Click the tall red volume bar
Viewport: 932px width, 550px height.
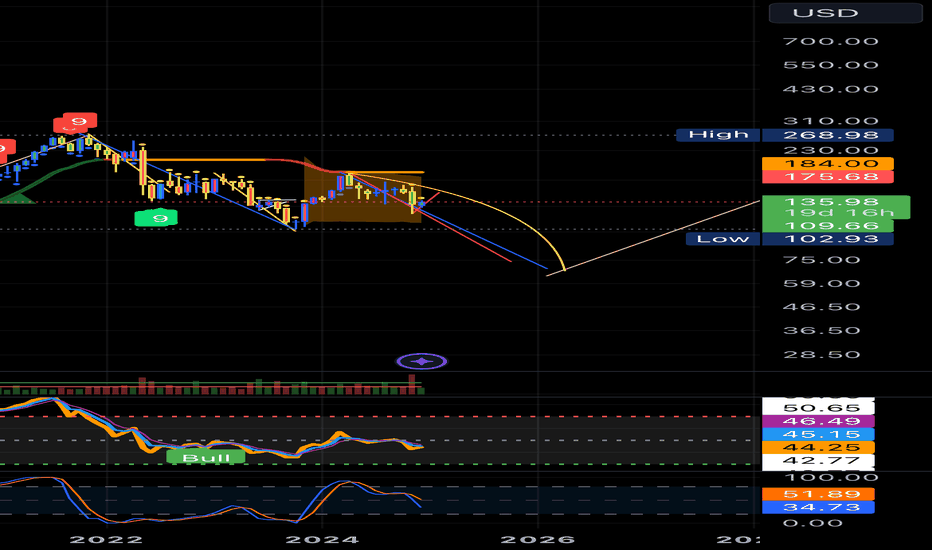click(x=411, y=384)
